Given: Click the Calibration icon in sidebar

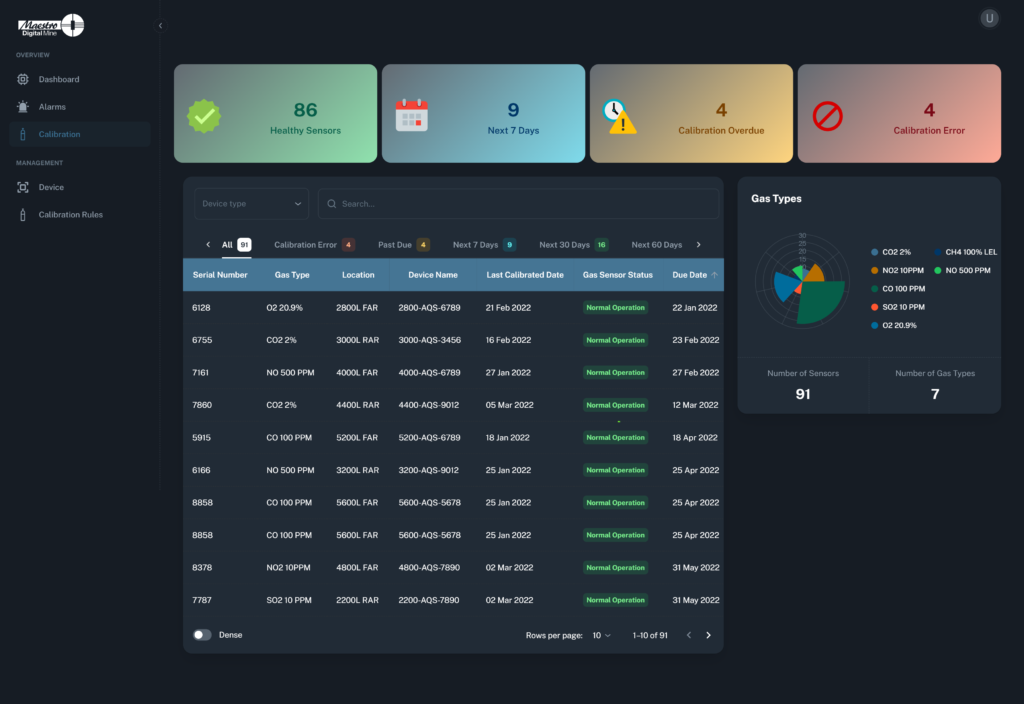Looking at the screenshot, I should (23, 134).
